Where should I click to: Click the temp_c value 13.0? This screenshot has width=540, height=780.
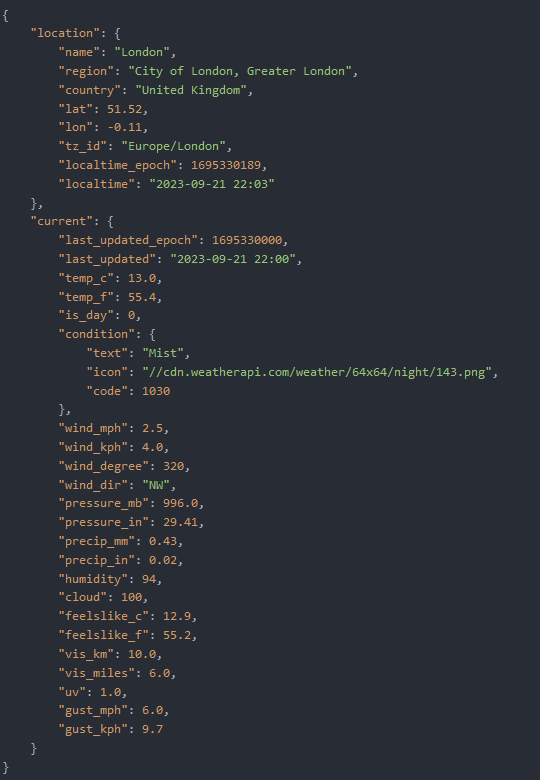tap(142, 278)
